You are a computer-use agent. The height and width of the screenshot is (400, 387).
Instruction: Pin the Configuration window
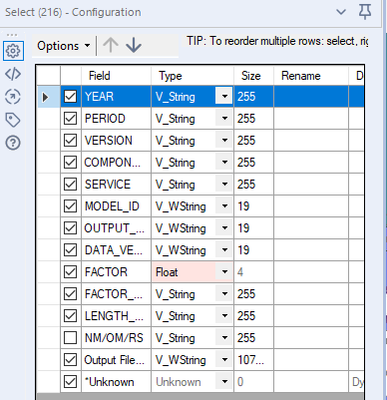[365, 12]
